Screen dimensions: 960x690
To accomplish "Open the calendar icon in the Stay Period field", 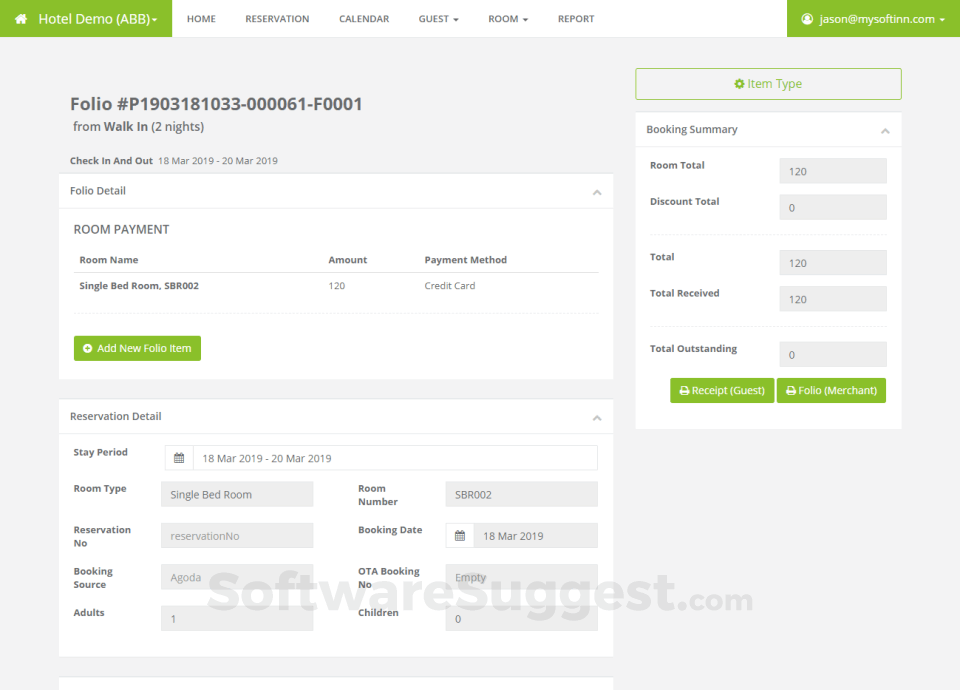I will [x=179, y=457].
